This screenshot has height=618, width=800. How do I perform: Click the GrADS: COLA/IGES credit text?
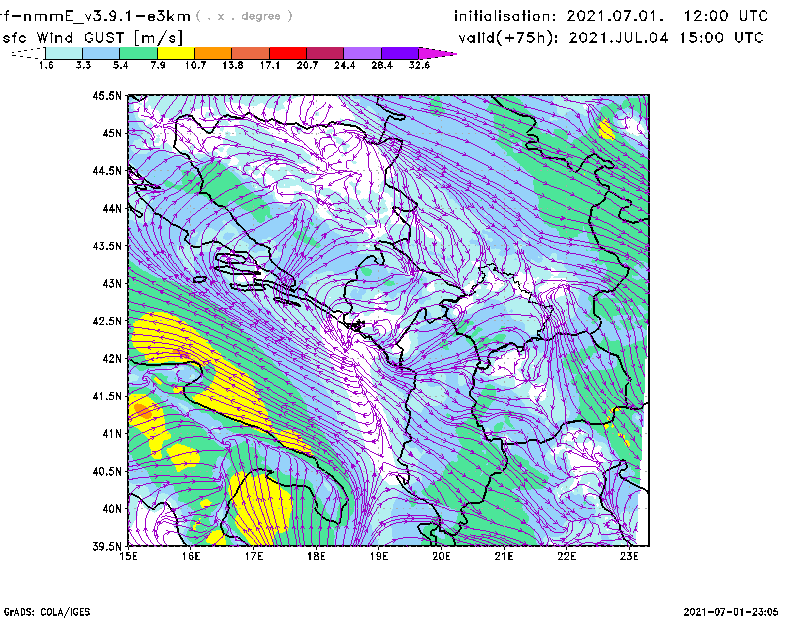pyautogui.click(x=47, y=612)
